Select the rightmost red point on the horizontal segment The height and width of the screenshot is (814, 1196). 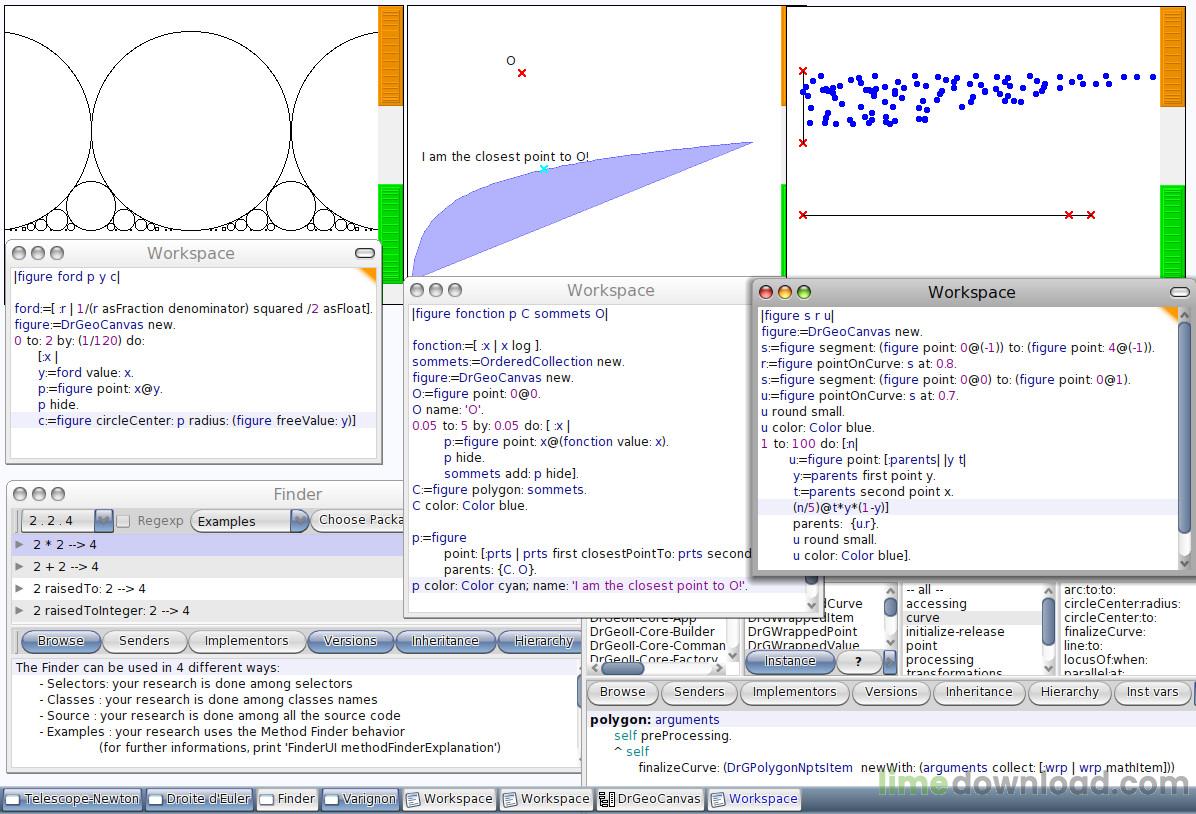(1091, 215)
